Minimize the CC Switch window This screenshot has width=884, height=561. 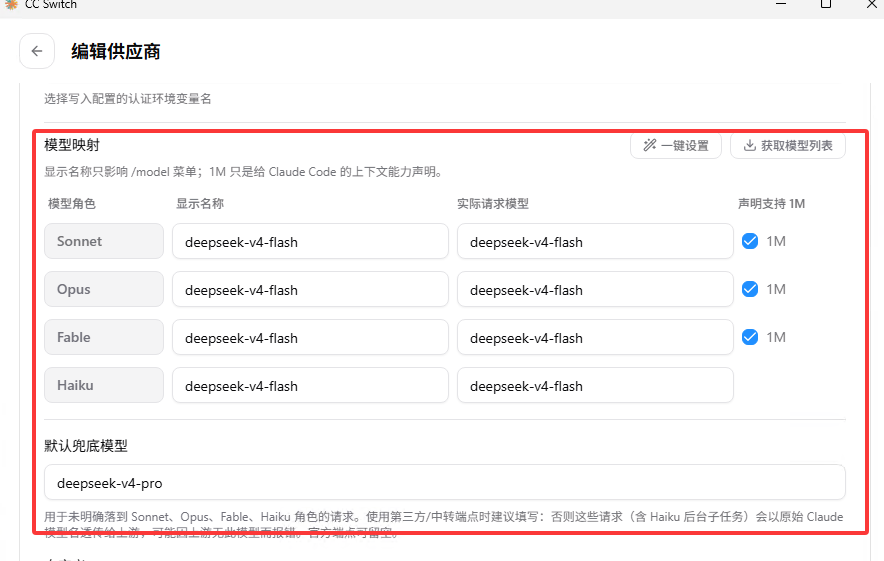[781, 4]
